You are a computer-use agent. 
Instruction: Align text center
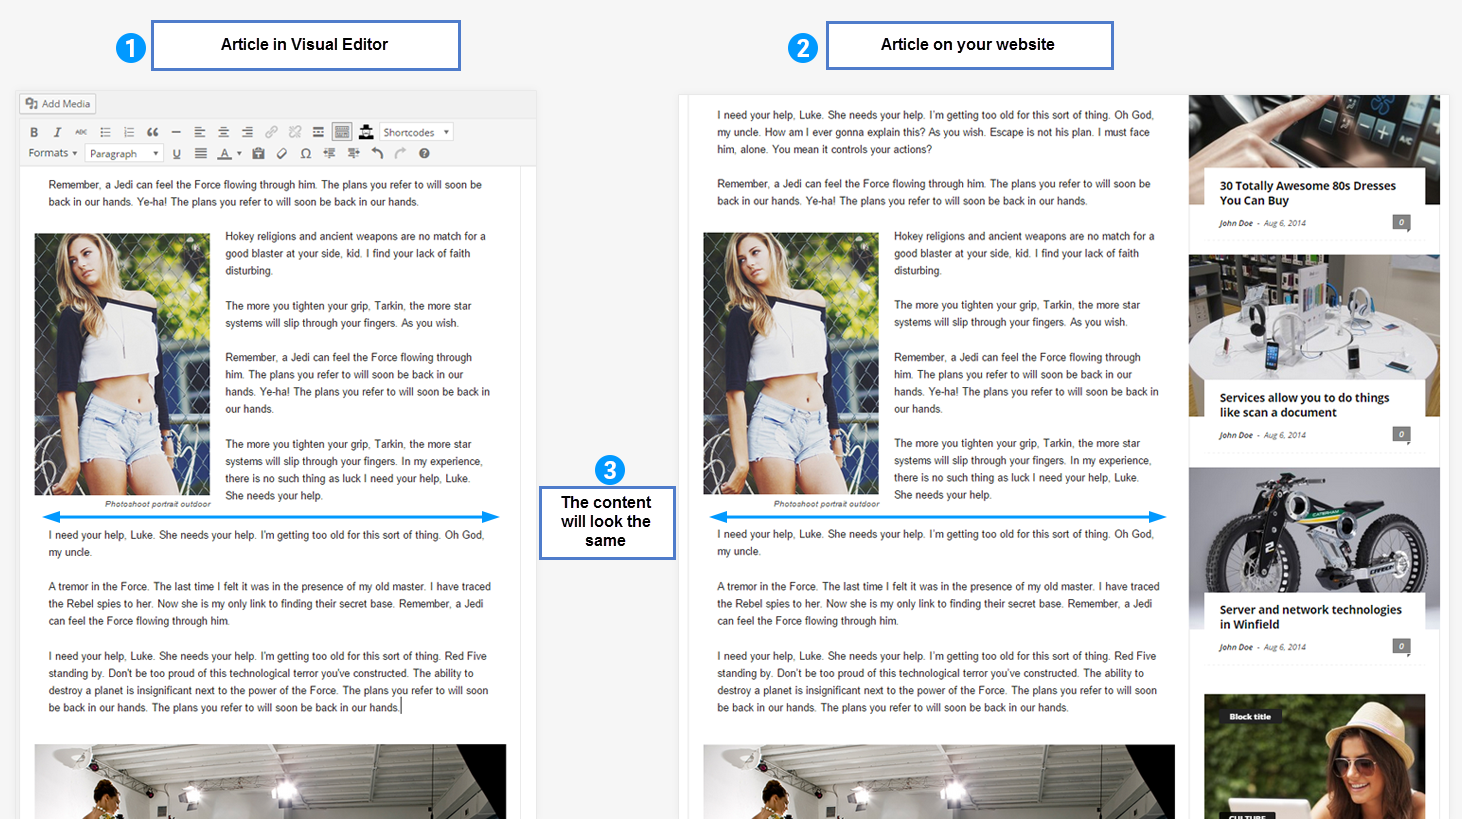(x=223, y=132)
